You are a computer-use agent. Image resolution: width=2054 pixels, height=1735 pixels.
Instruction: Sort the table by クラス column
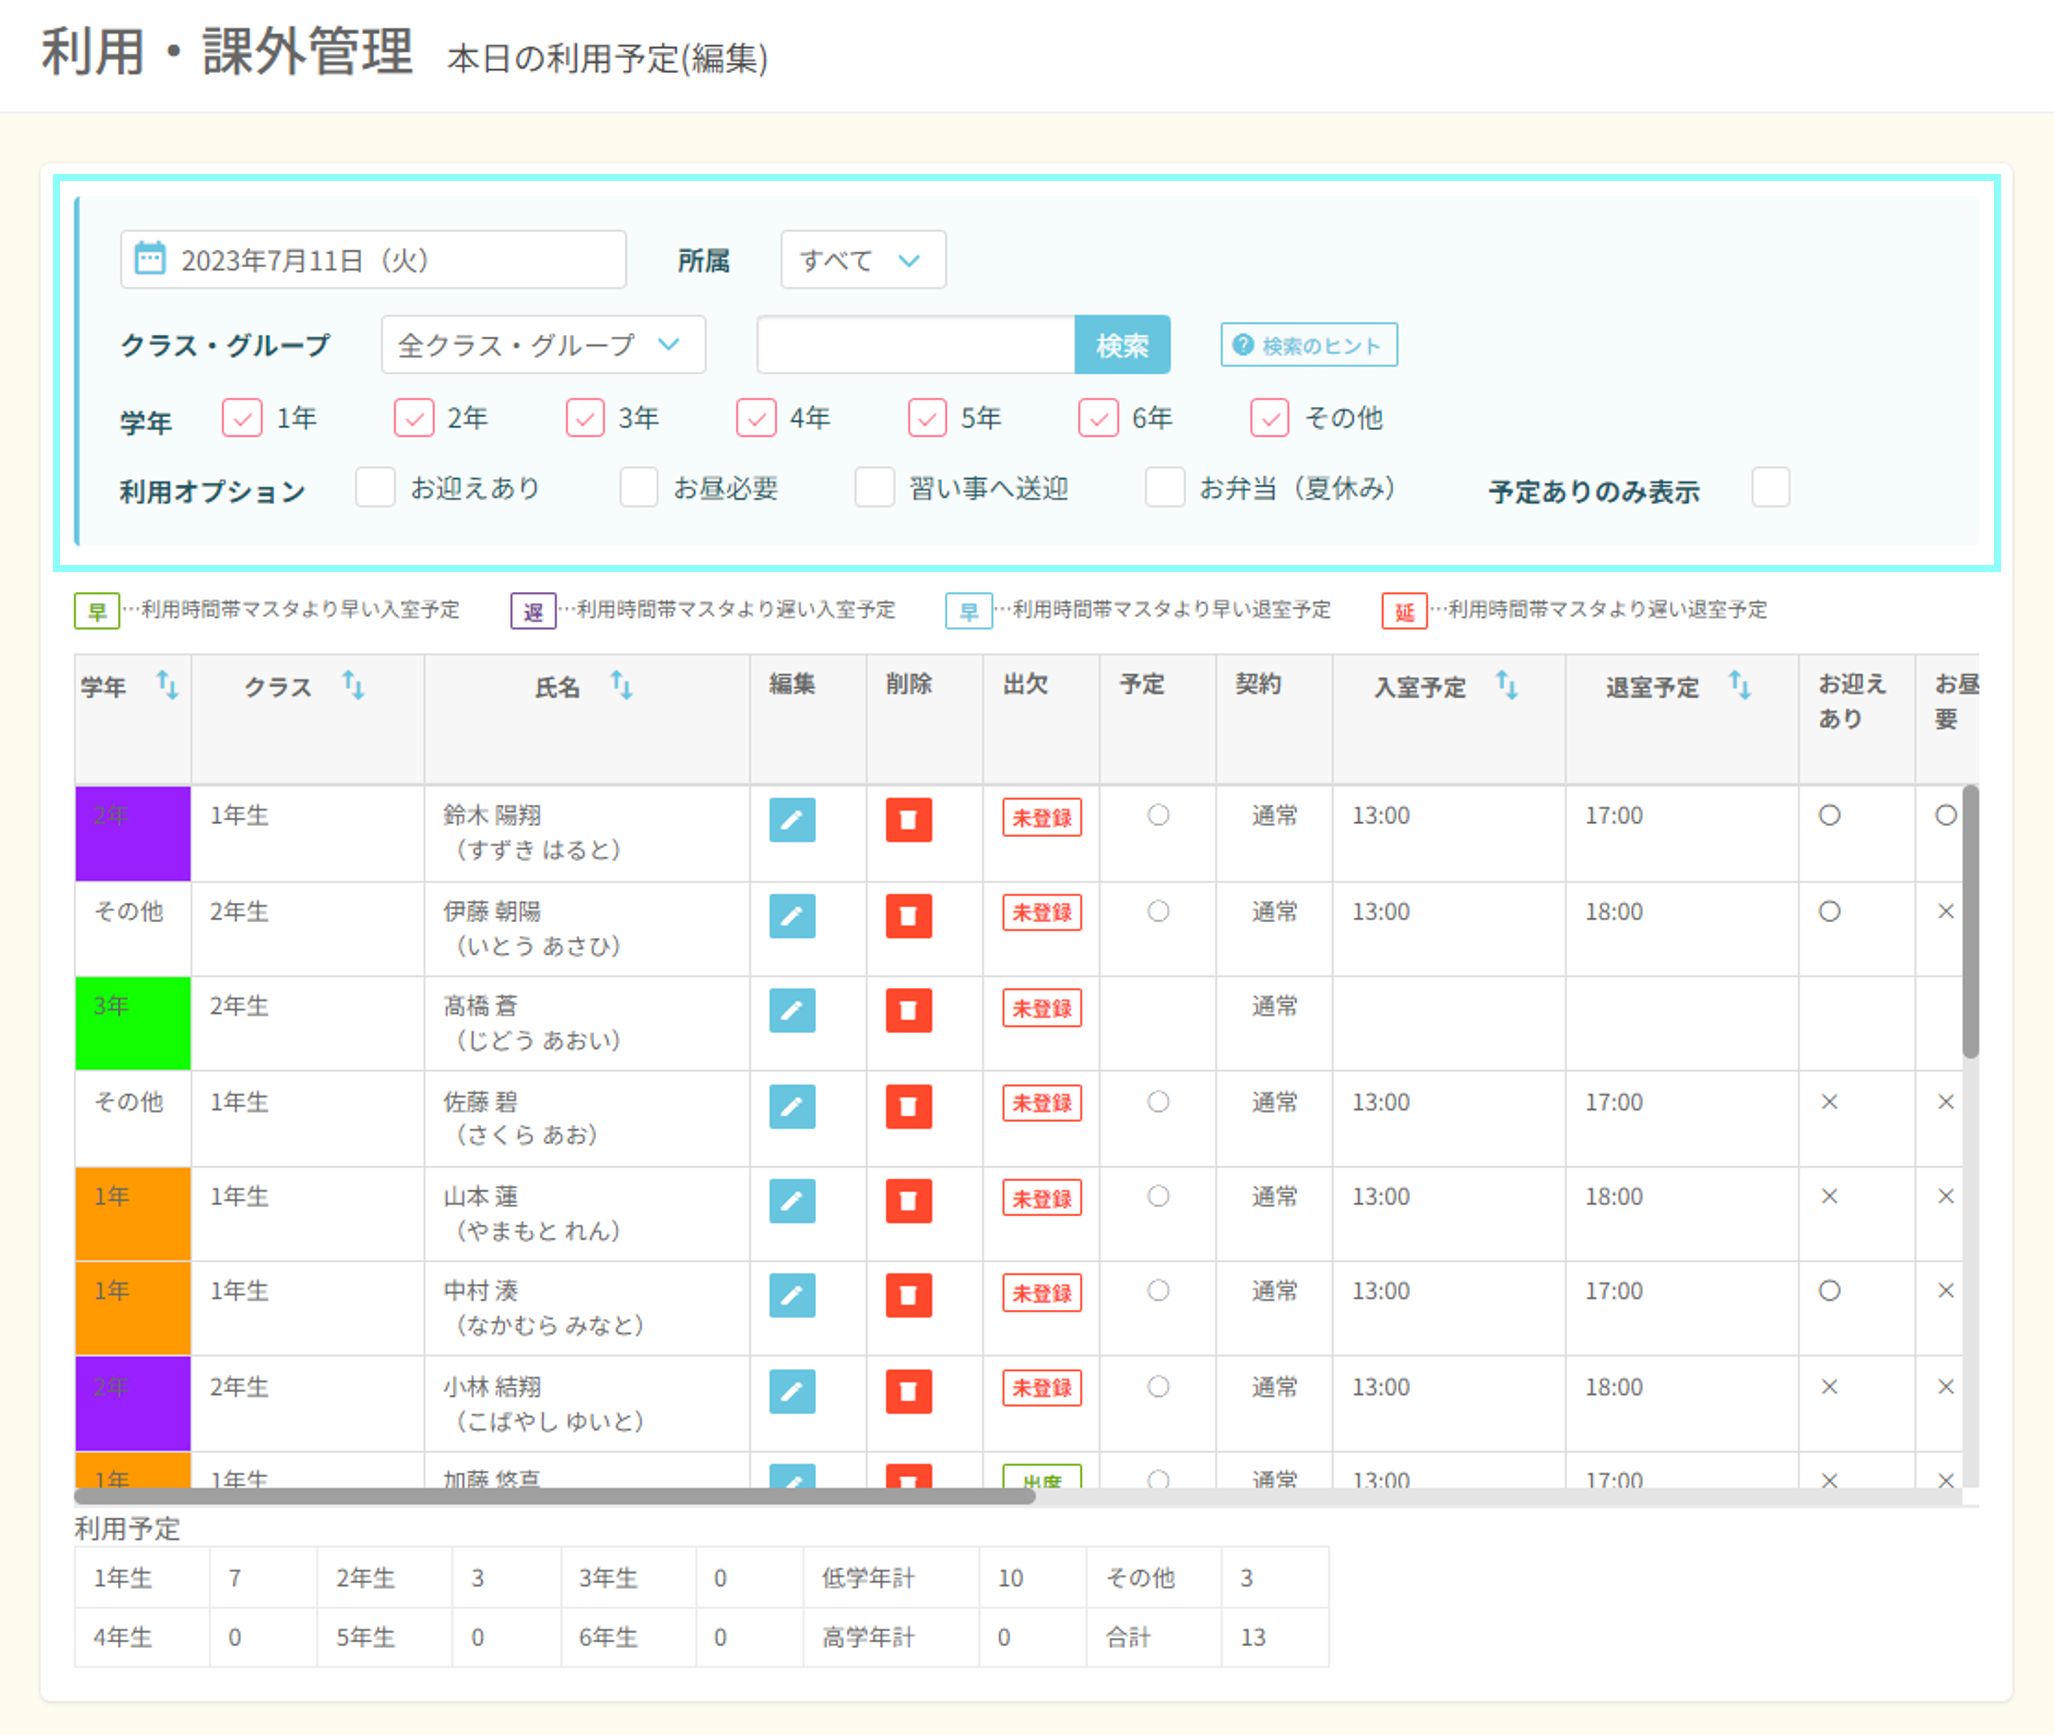tap(353, 686)
